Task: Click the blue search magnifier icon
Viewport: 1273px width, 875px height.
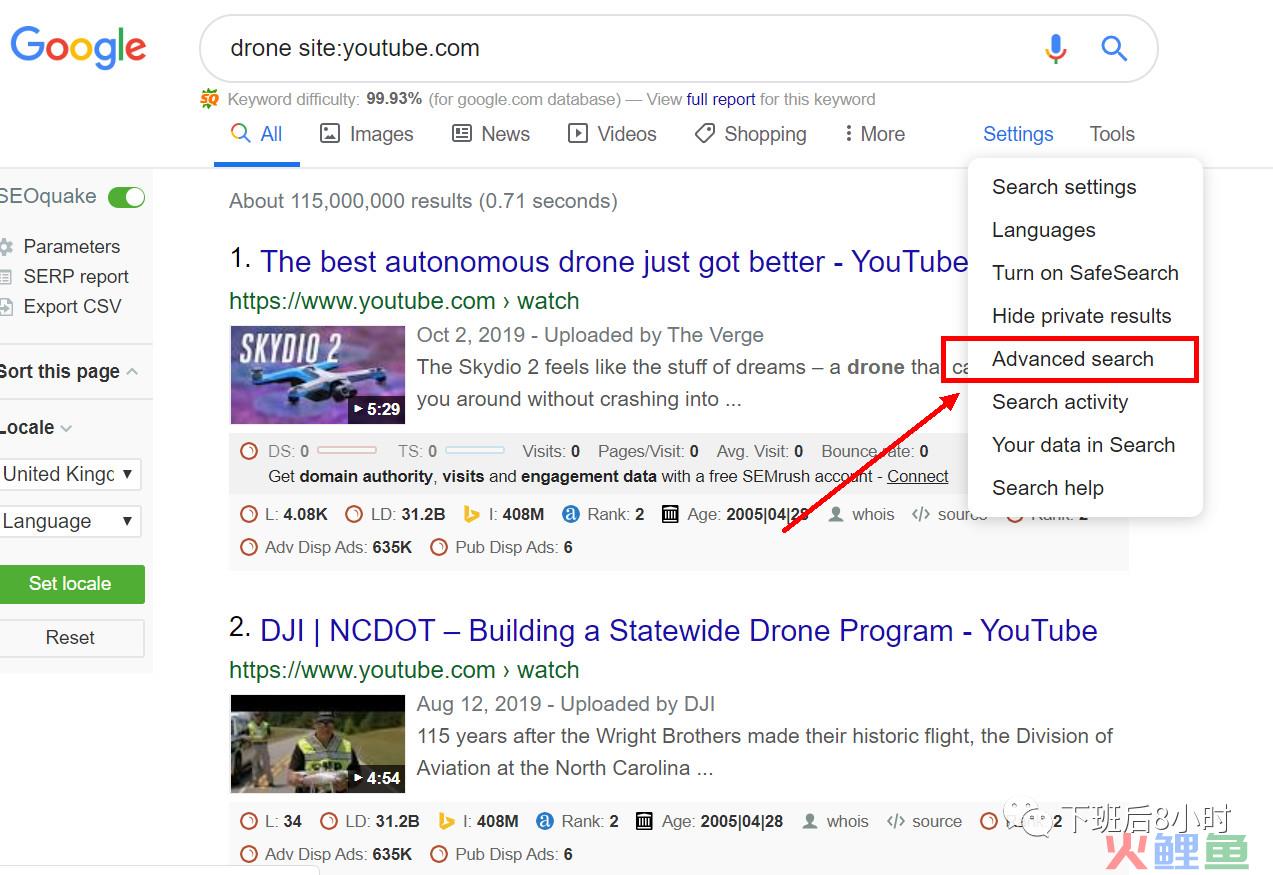Action: click(x=1114, y=48)
